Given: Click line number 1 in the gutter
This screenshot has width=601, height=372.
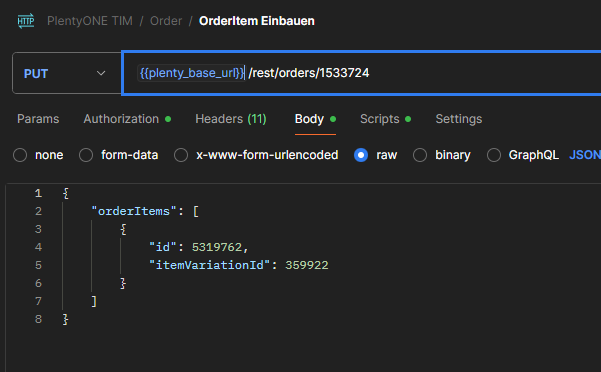Looking at the screenshot, I should click(x=38, y=193).
